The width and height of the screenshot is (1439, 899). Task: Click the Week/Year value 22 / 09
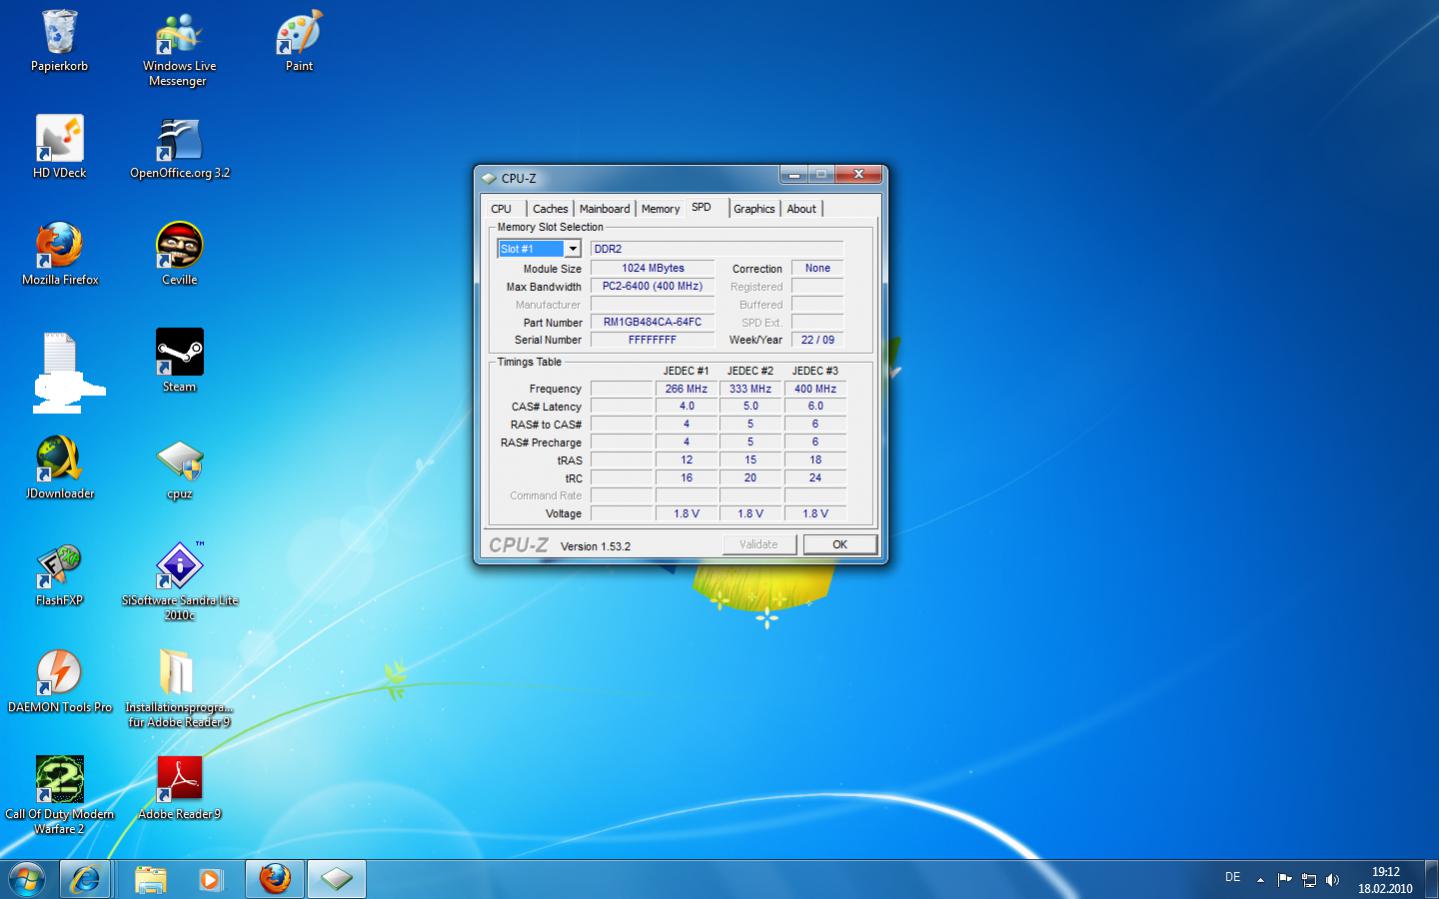tap(818, 340)
